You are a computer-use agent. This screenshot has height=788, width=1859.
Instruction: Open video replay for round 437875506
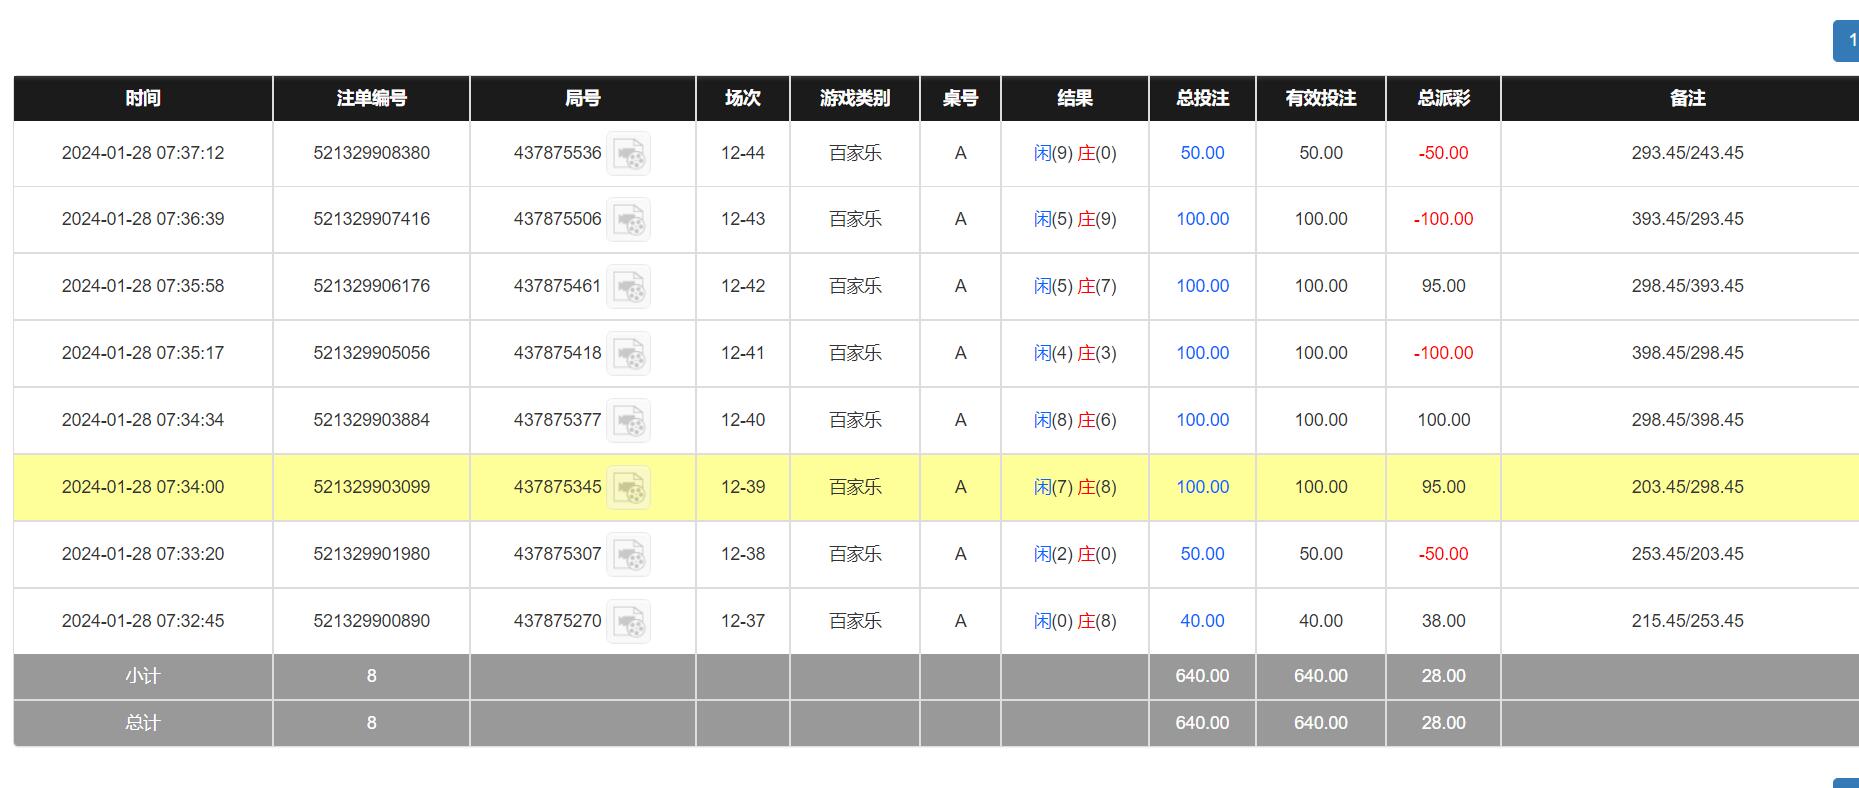[628, 220]
